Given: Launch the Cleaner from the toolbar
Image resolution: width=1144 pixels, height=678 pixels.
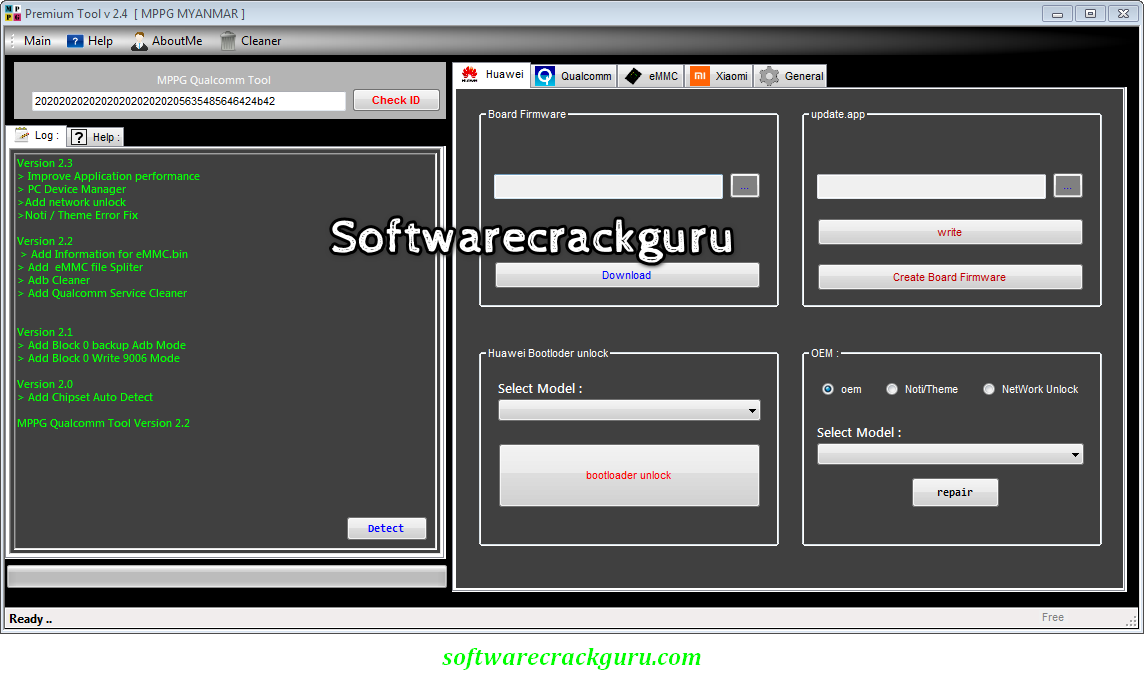Looking at the screenshot, I should coord(250,41).
